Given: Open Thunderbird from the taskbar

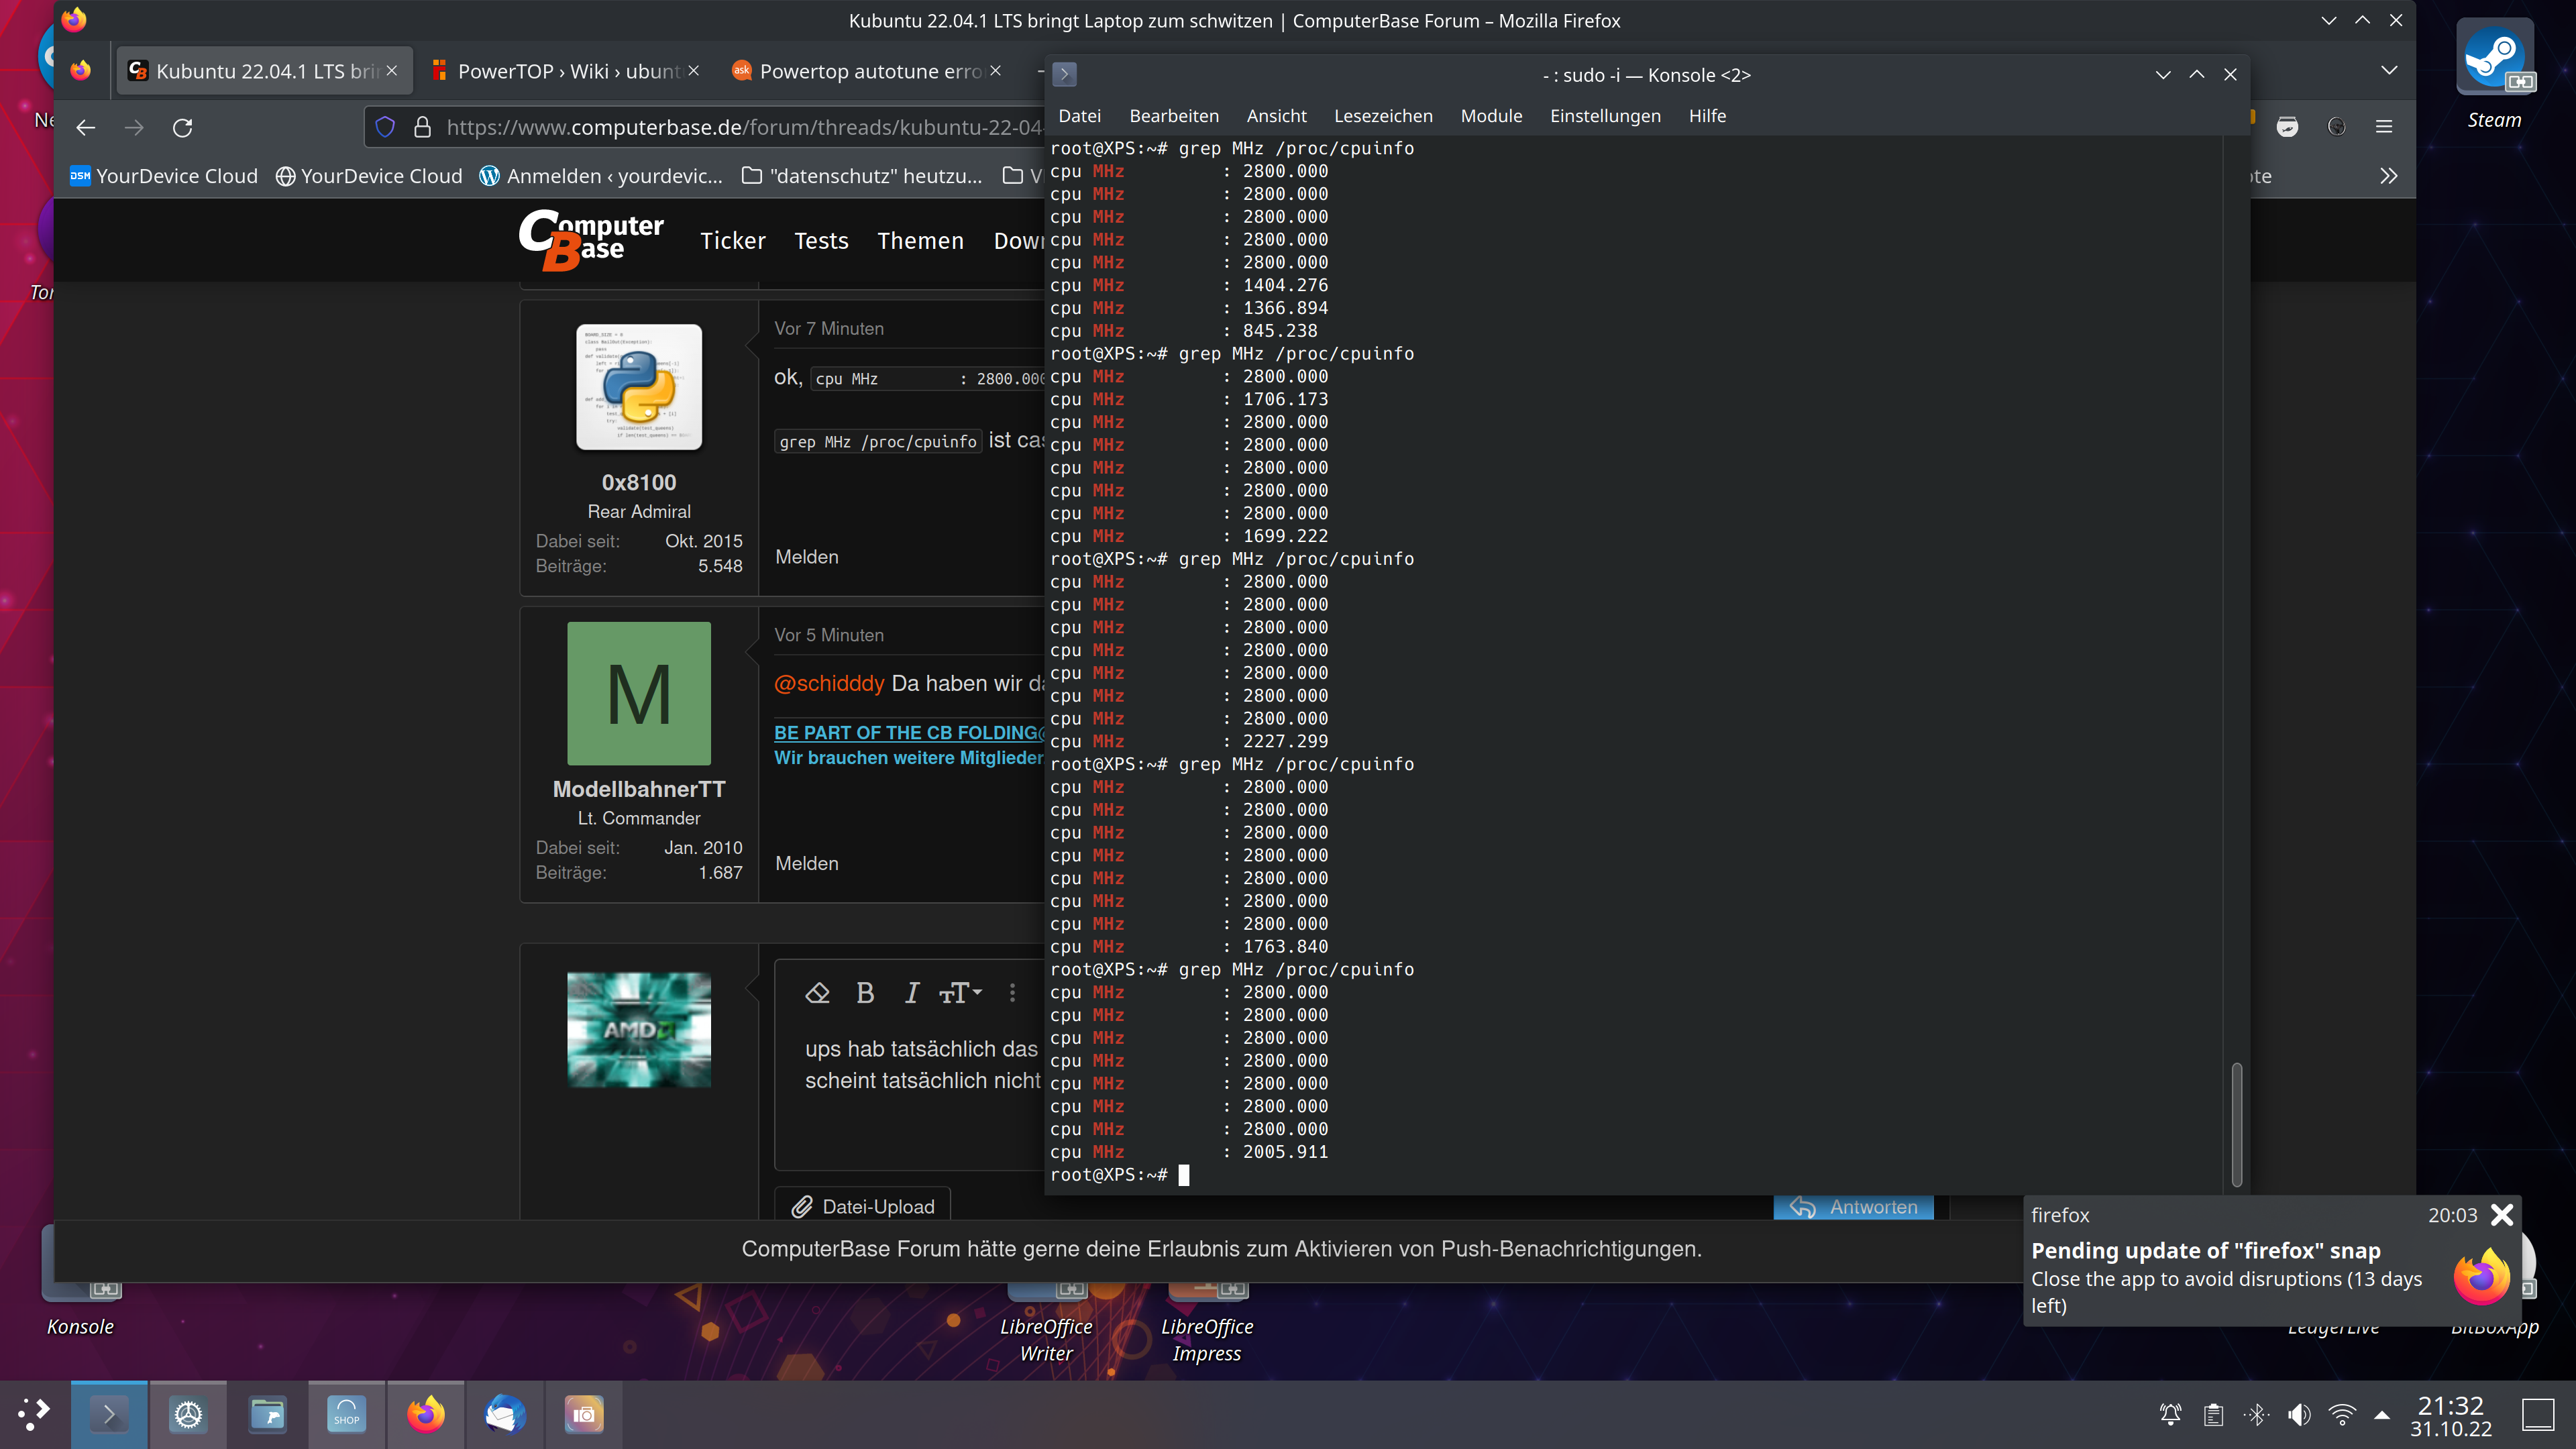Looking at the screenshot, I should point(504,1414).
